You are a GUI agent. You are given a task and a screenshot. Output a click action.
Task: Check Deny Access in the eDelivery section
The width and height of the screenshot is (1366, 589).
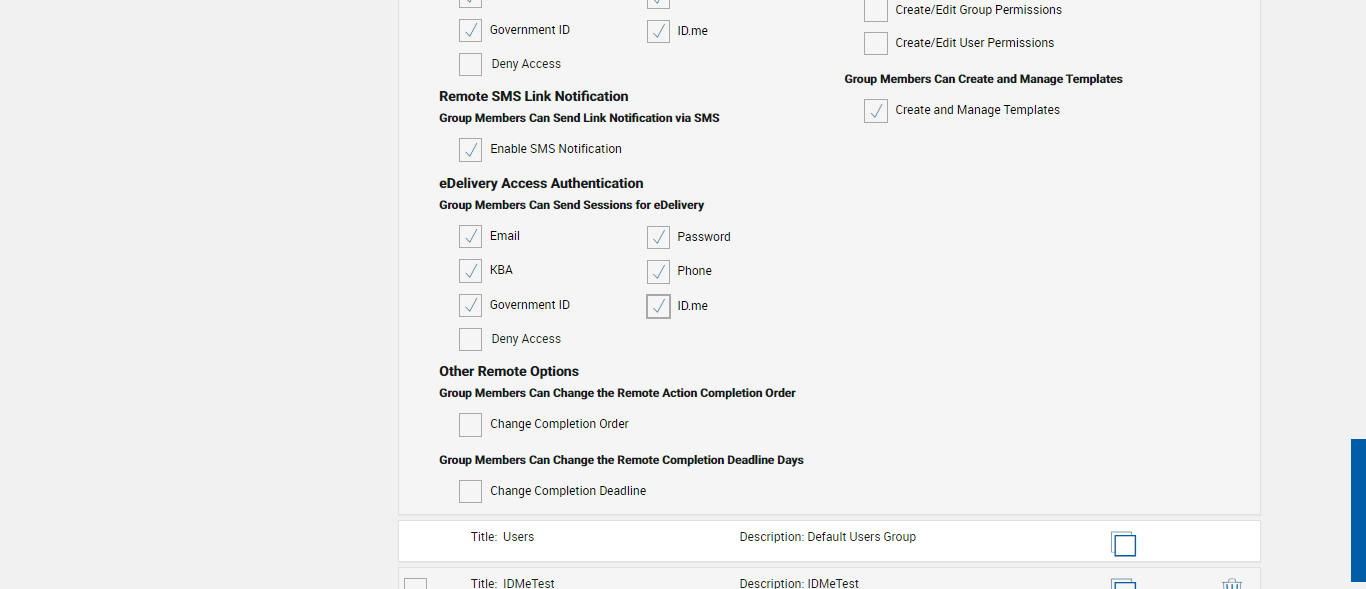coord(470,339)
